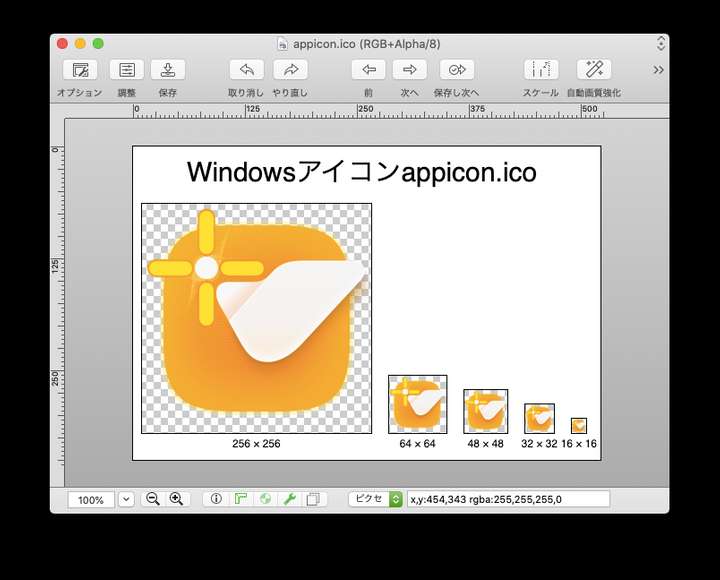This screenshot has width=720, height=580.
Task: Click the 保存 save icon
Action: tap(168, 70)
